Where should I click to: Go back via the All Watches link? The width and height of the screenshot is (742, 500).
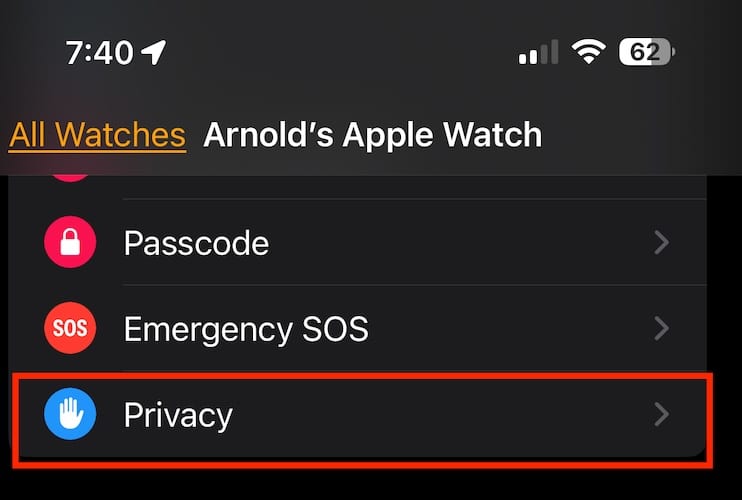pyautogui.click(x=97, y=135)
